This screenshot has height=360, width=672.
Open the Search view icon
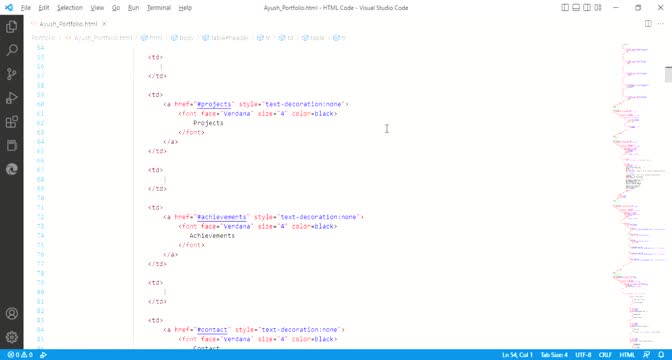tap(12, 50)
